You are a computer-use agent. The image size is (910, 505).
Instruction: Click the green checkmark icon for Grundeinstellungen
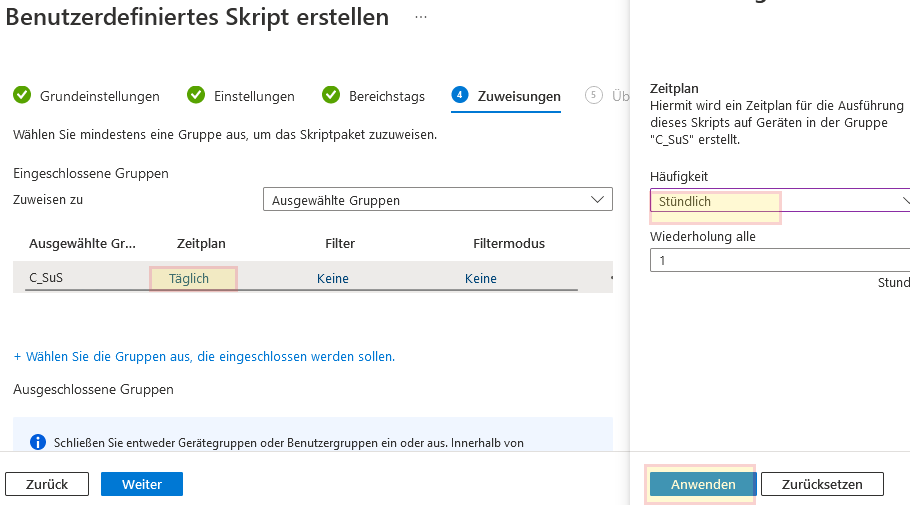(22, 95)
